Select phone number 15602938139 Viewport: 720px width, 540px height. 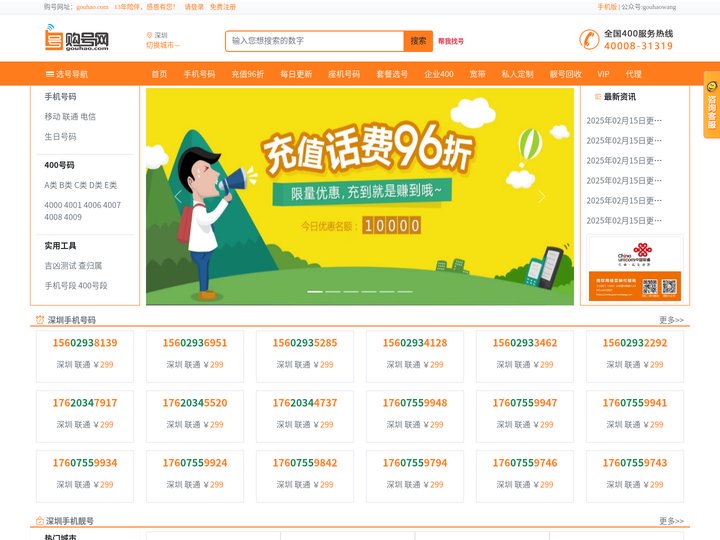click(85, 343)
